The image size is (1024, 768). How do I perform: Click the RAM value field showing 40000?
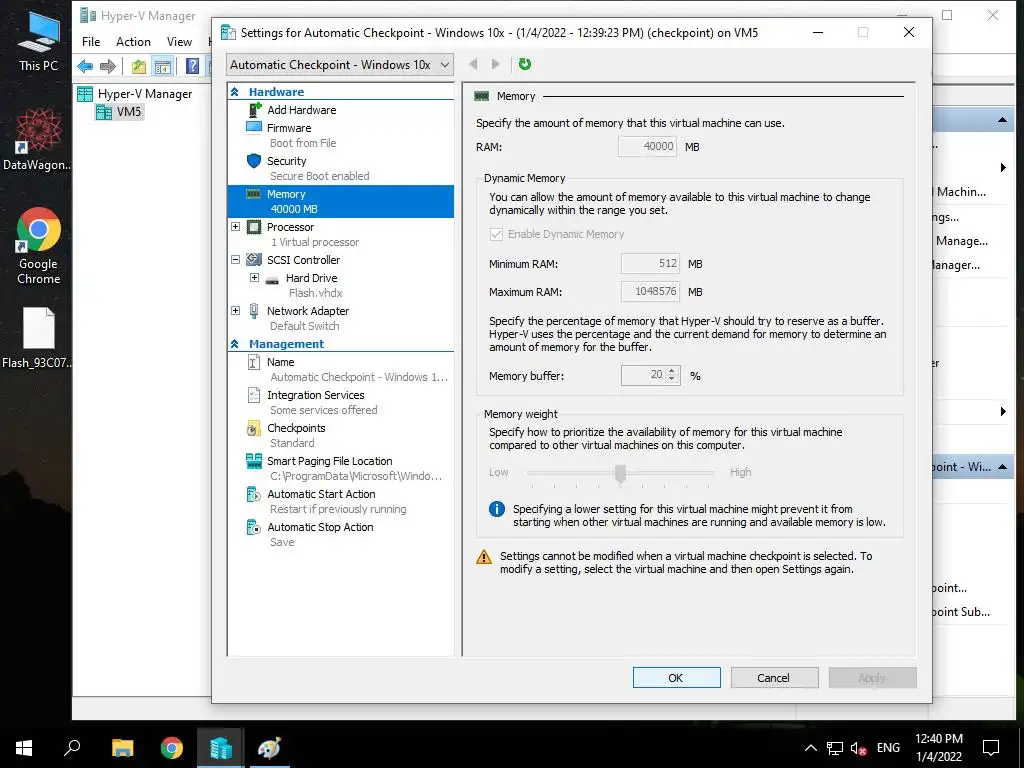(x=647, y=146)
